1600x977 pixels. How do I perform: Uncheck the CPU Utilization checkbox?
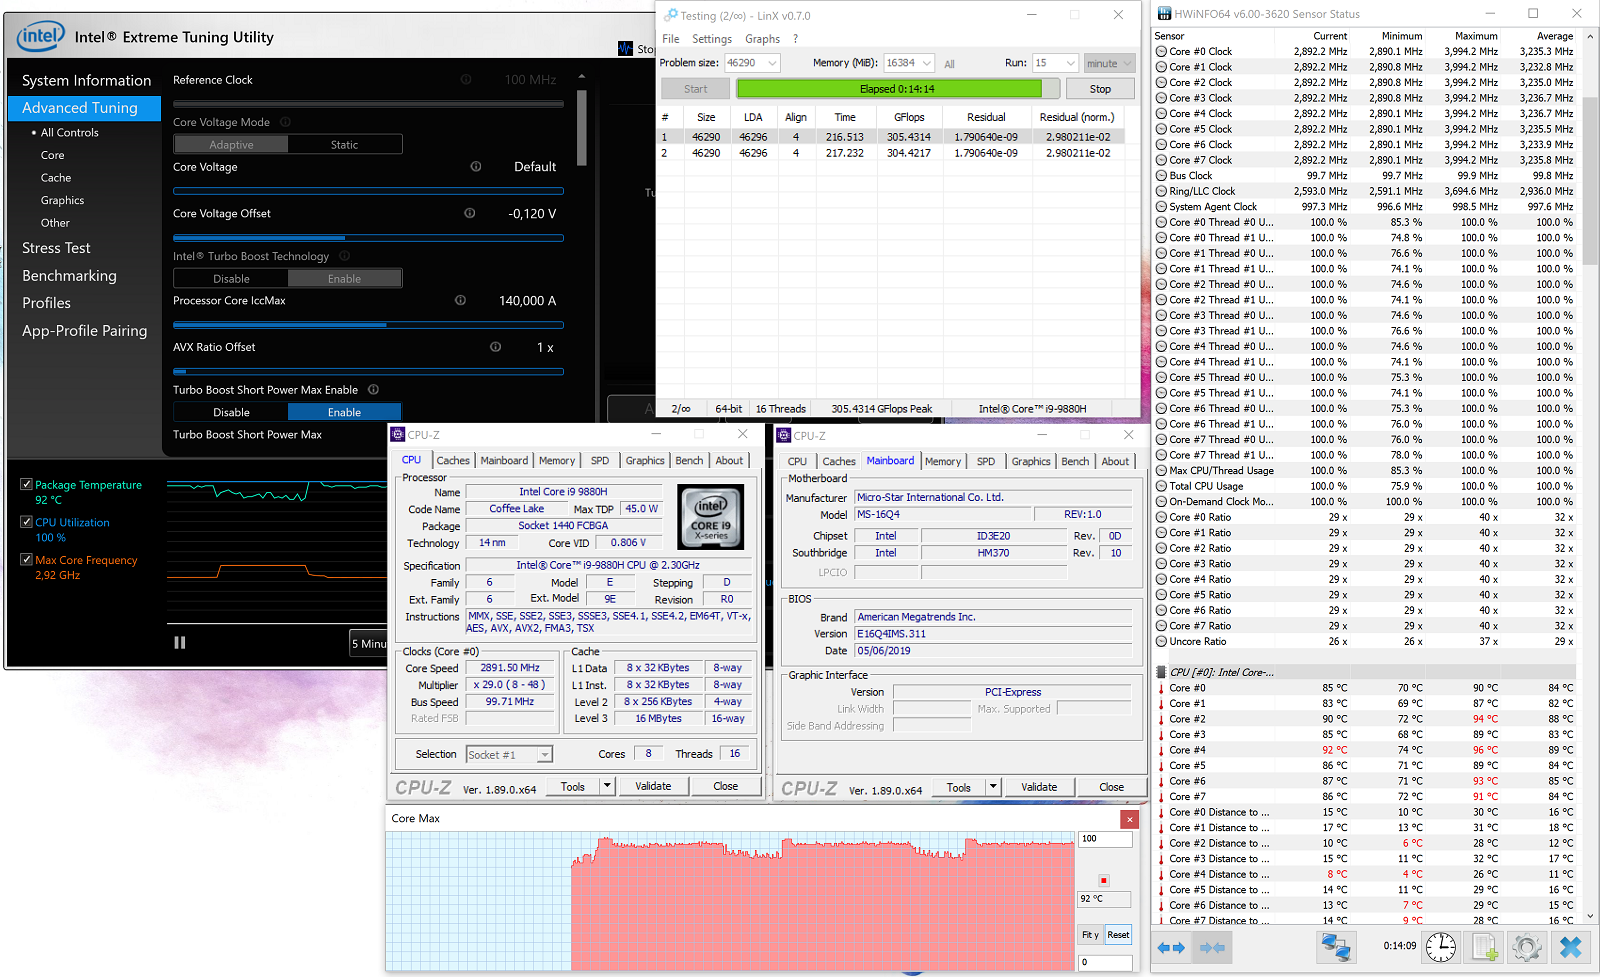[27, 522]
